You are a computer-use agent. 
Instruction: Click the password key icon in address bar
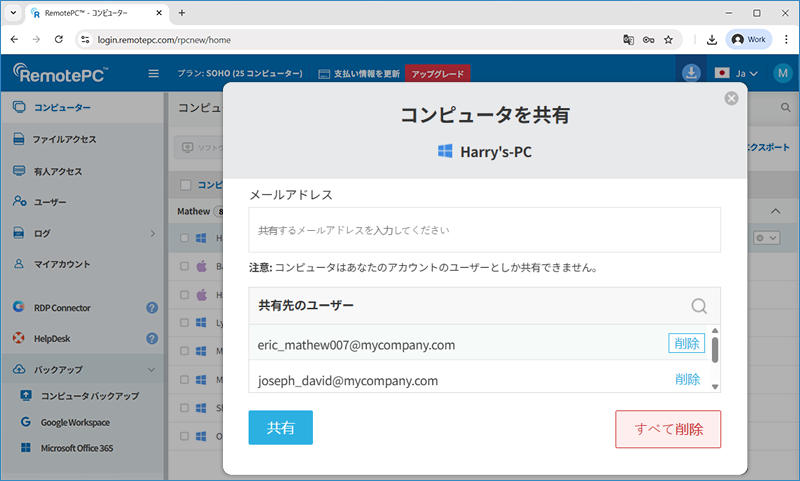tap(648, 39)
